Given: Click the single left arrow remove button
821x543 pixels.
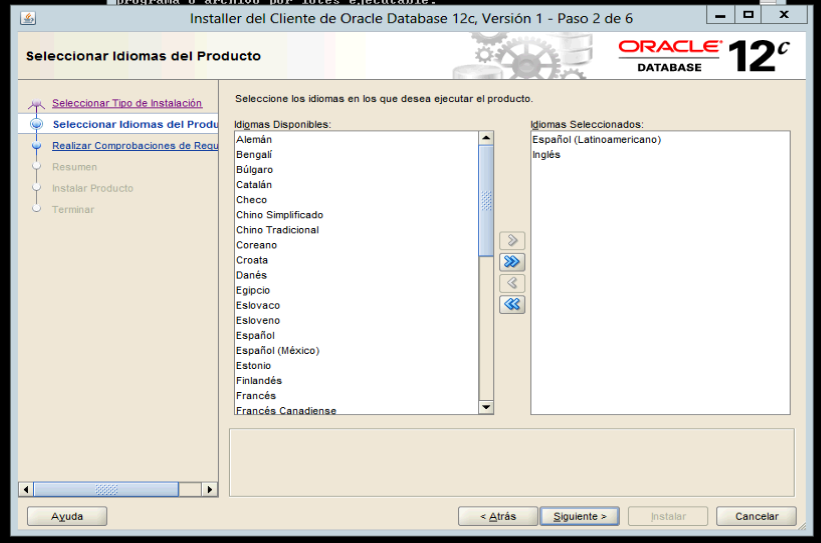Looking at the screenshot, I should pos(512,284).
